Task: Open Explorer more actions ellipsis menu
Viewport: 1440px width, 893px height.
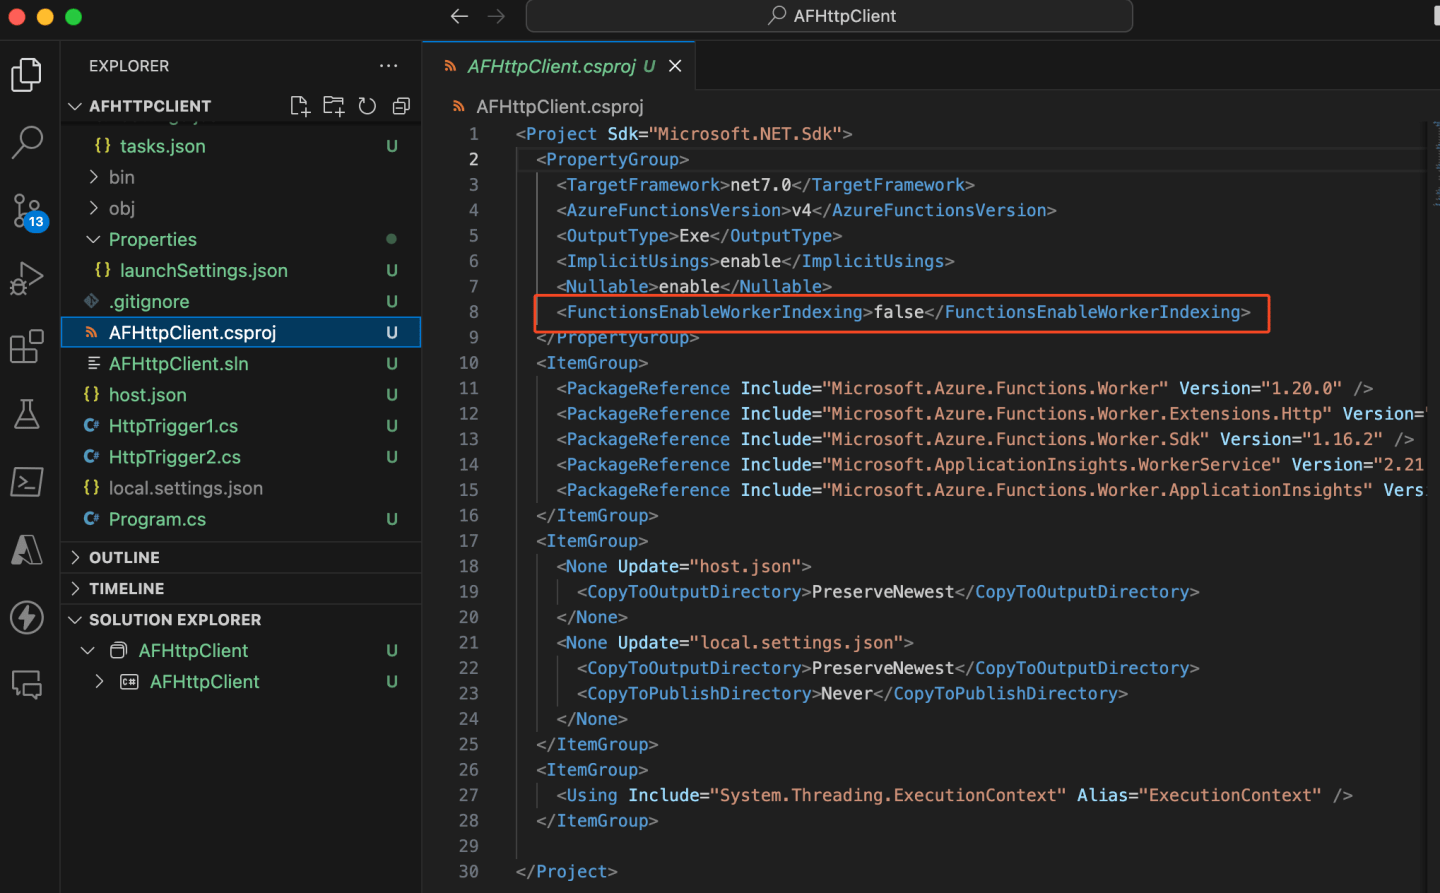Action: pyautogui.click(x=388, y=66)
